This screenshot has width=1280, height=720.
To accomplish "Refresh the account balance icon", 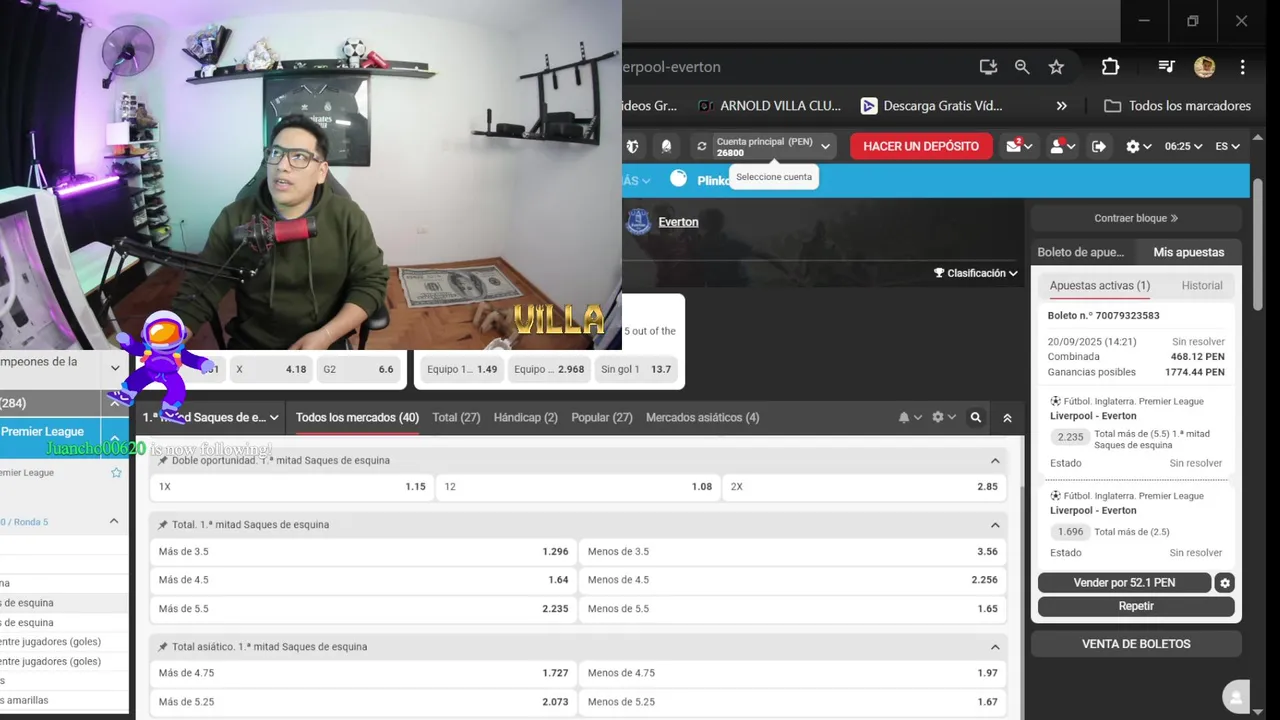I will (702, 146).
